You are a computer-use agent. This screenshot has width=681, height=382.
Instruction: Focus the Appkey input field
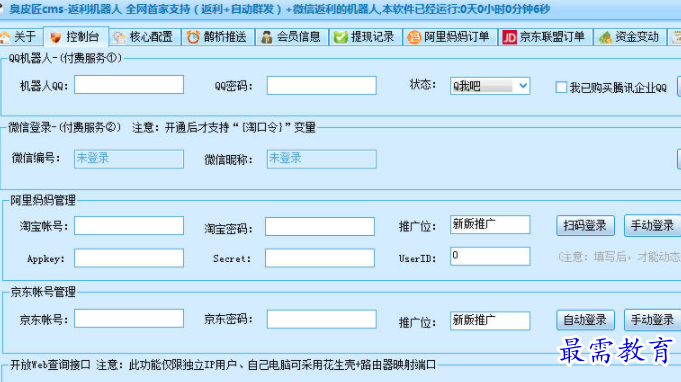click(129, 258)
